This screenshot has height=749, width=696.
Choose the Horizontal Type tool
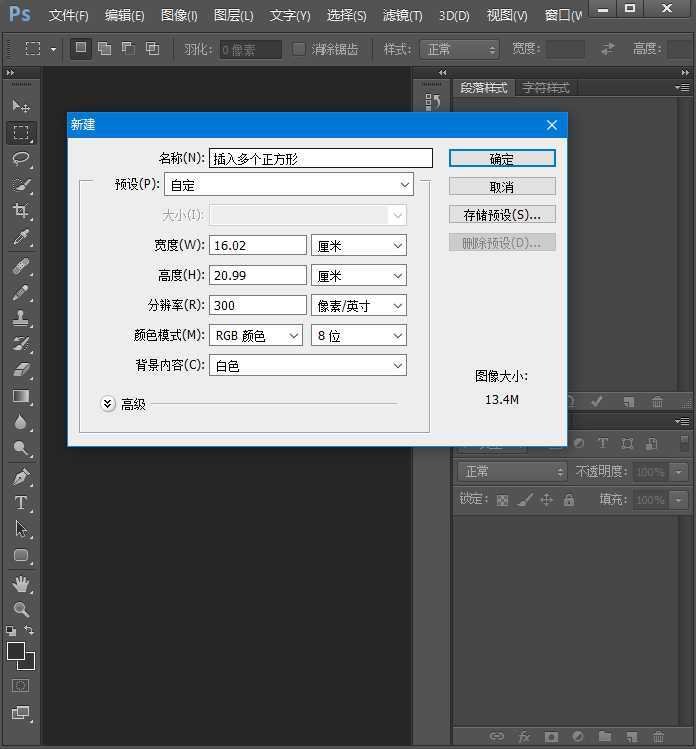[x=21, y=503]
